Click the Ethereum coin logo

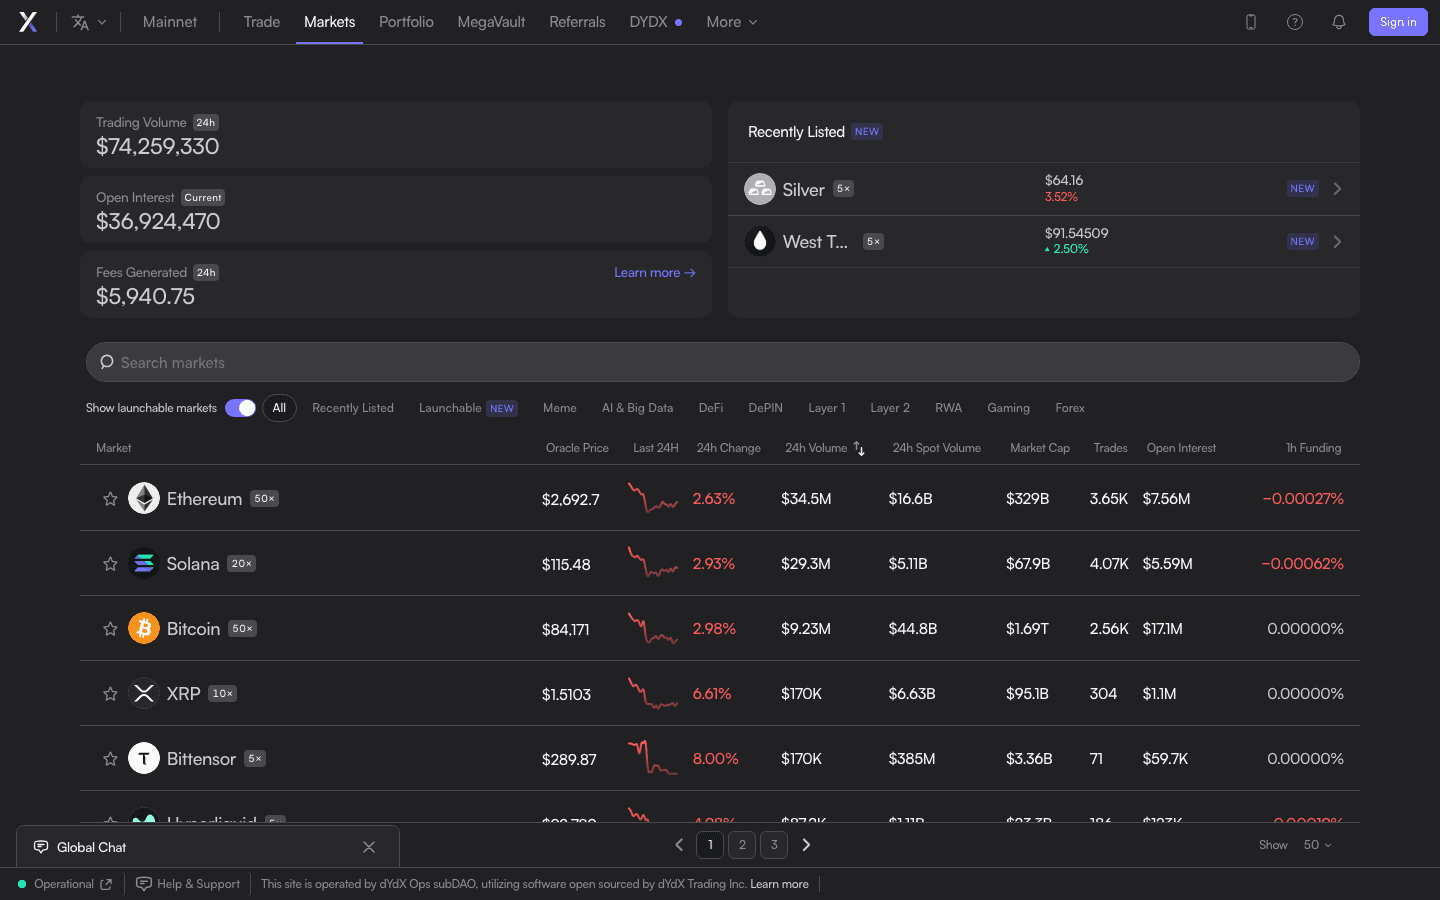pyautogui.click(x=144, y=498)
